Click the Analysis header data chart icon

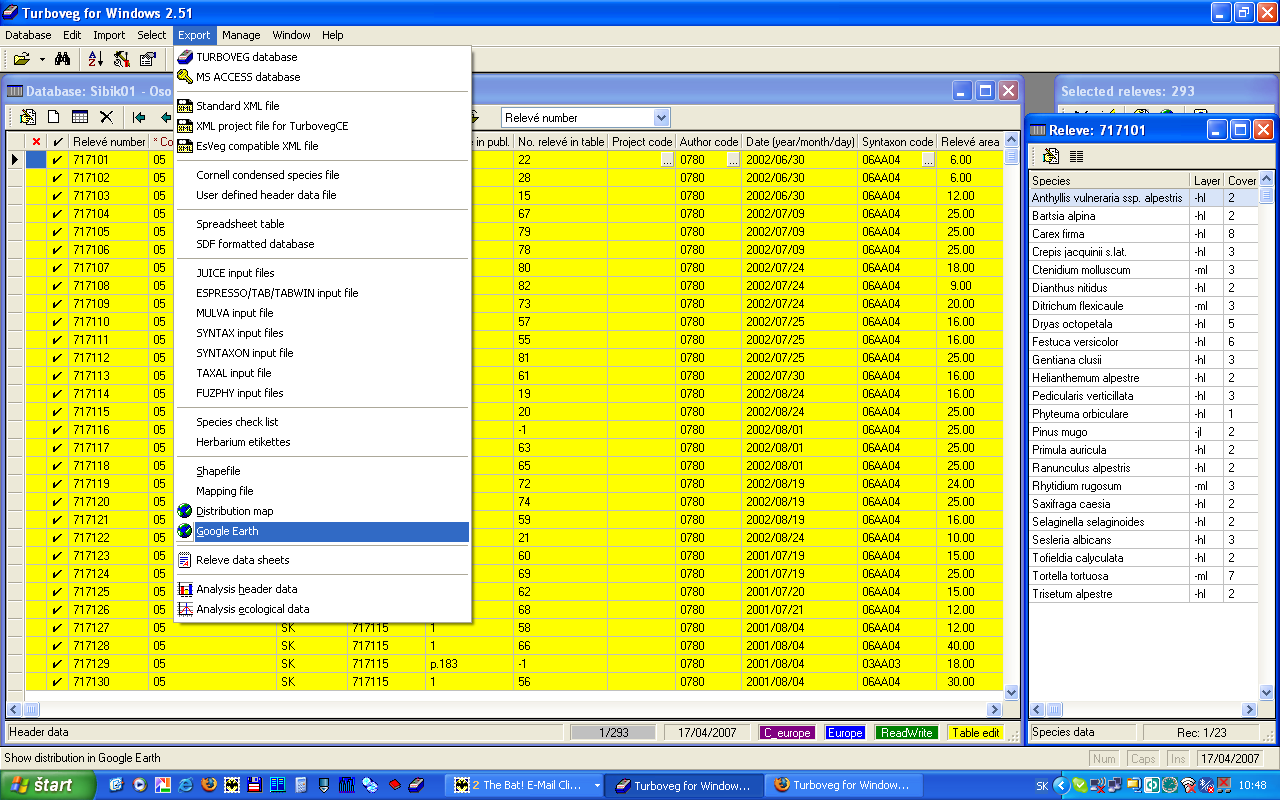185,589
